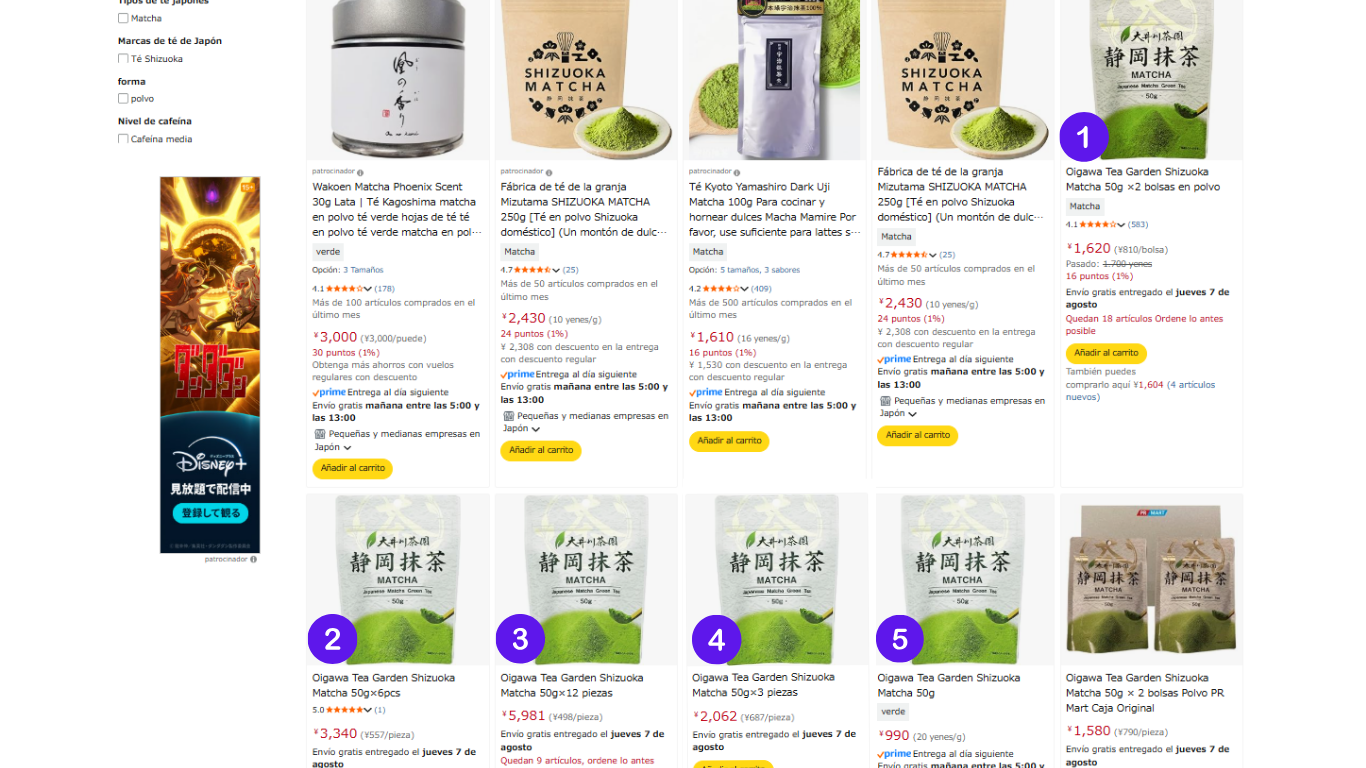Screen dimensions: 1366x768
Task: Click the purple number 5 marker
Action: 900,639
